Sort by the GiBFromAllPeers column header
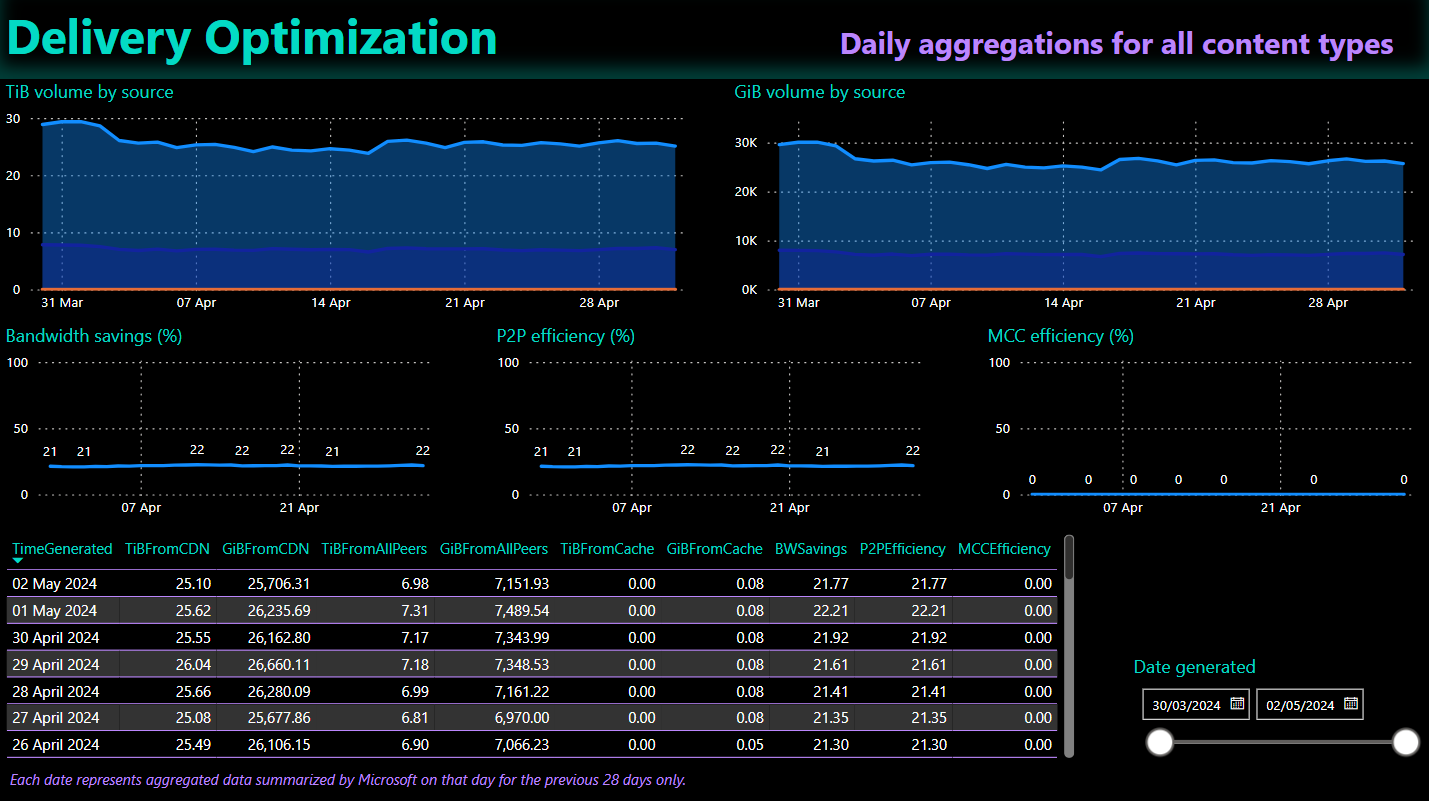This screenshot has height=801, width=1429. (494, 549)
